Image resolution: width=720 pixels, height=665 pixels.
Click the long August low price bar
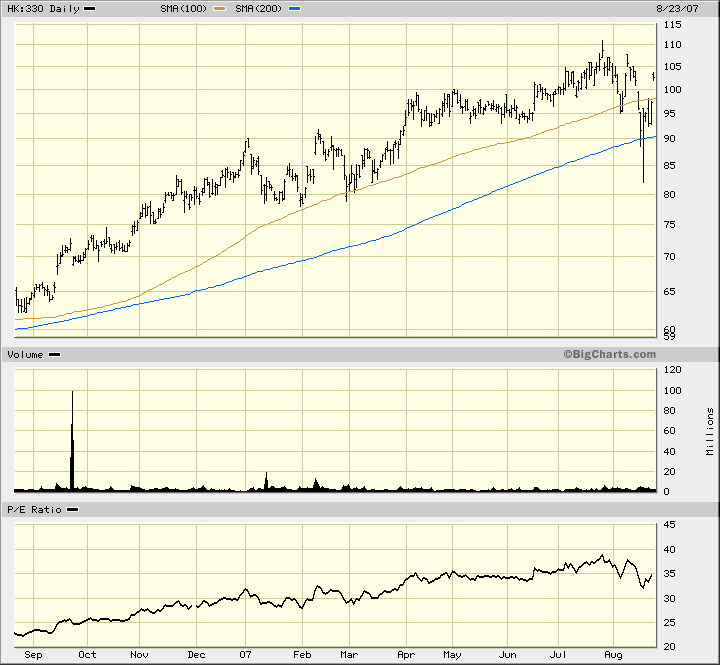(x=643, y=146)
